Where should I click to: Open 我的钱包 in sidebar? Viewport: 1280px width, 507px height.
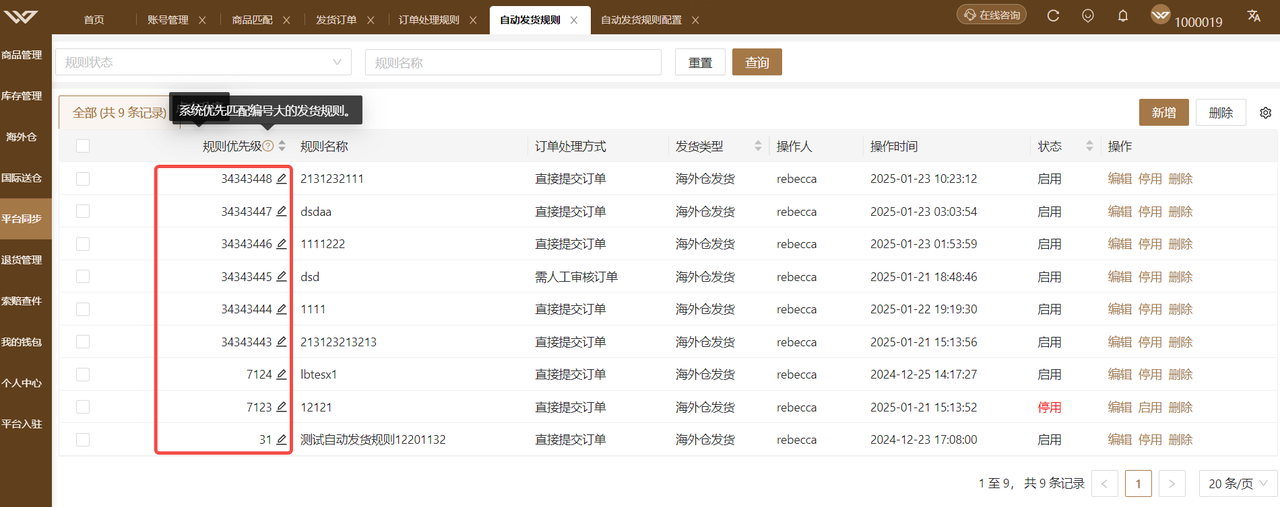pos(22,342)
